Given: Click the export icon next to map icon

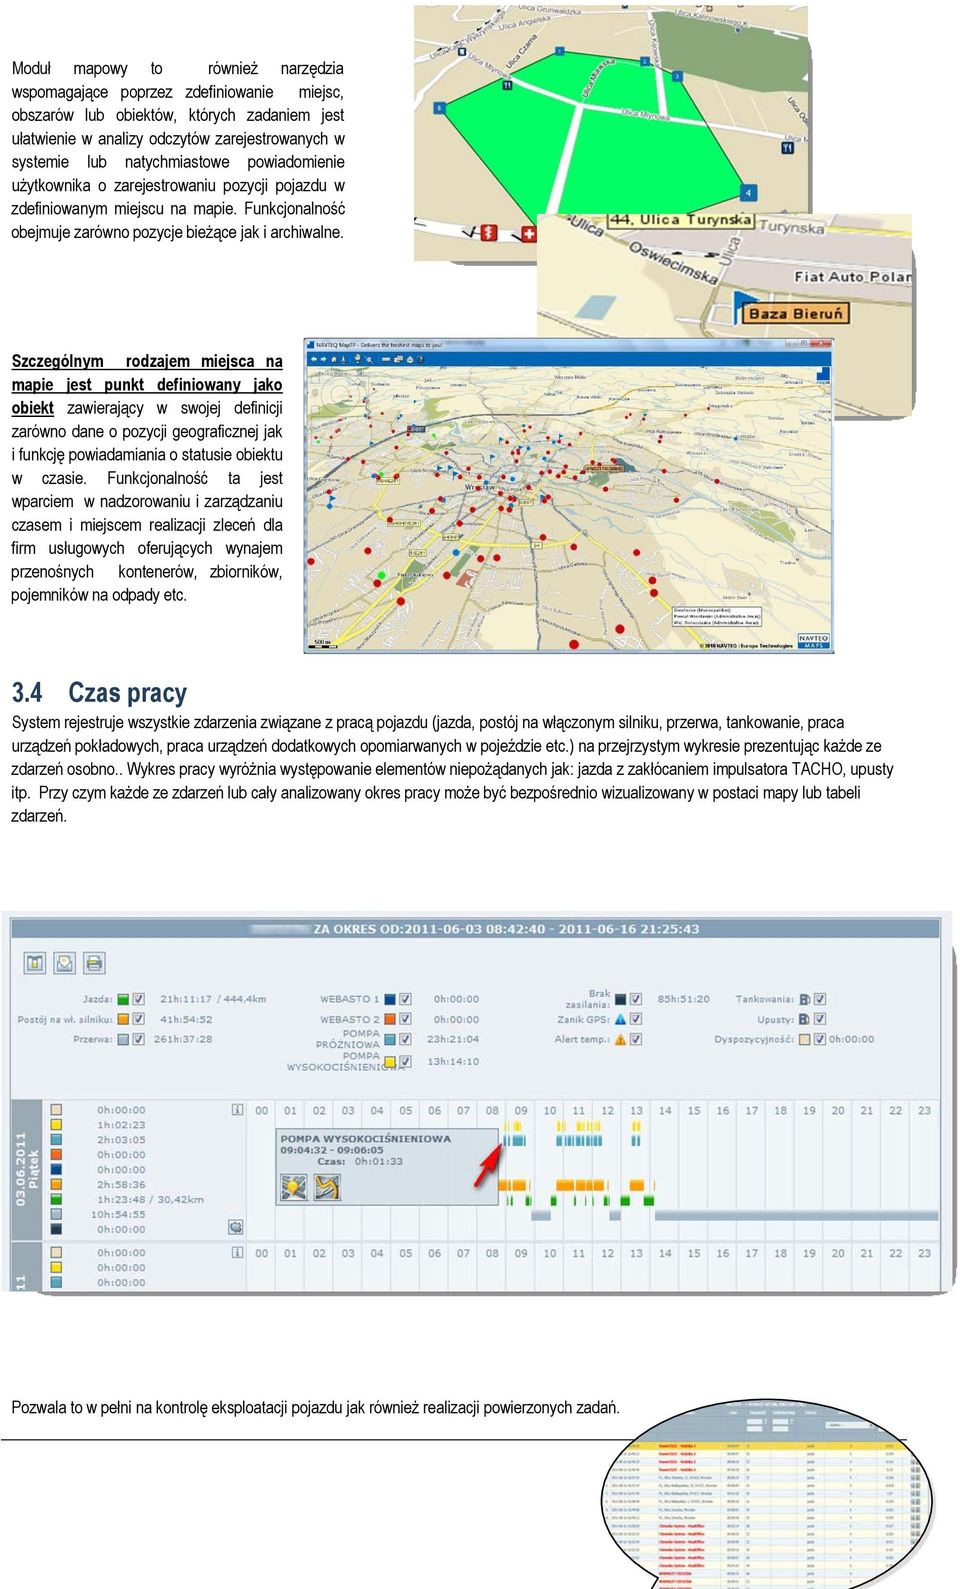Looking at the screenshot, I should click(x=64, y=963).
